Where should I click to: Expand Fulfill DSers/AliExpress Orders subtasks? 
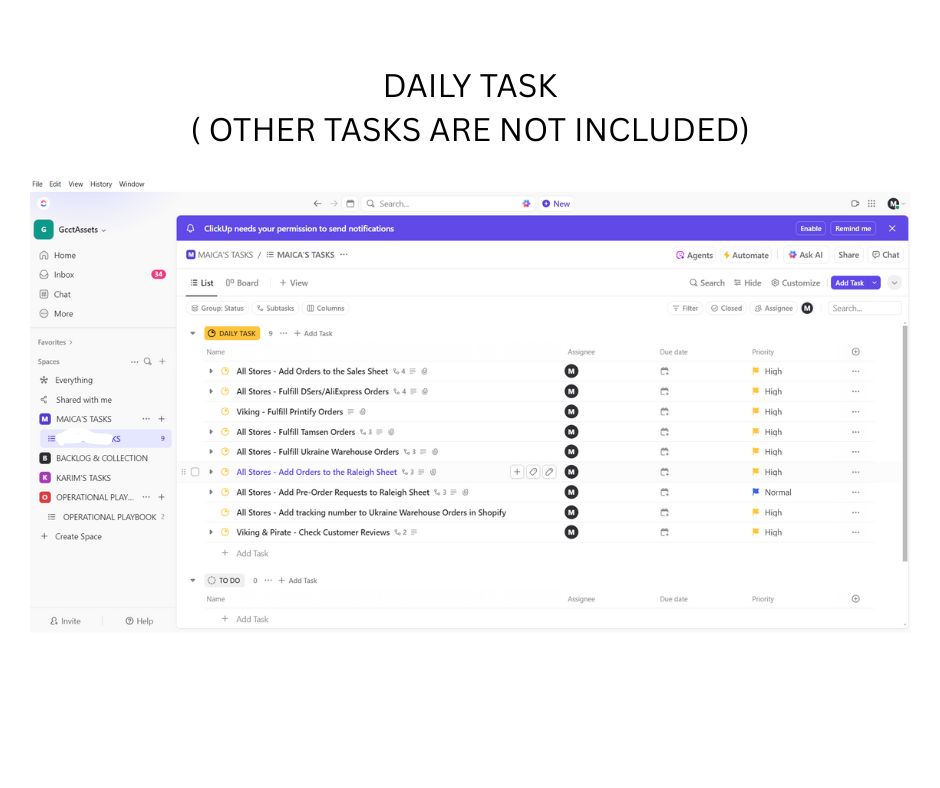point(211,392)
